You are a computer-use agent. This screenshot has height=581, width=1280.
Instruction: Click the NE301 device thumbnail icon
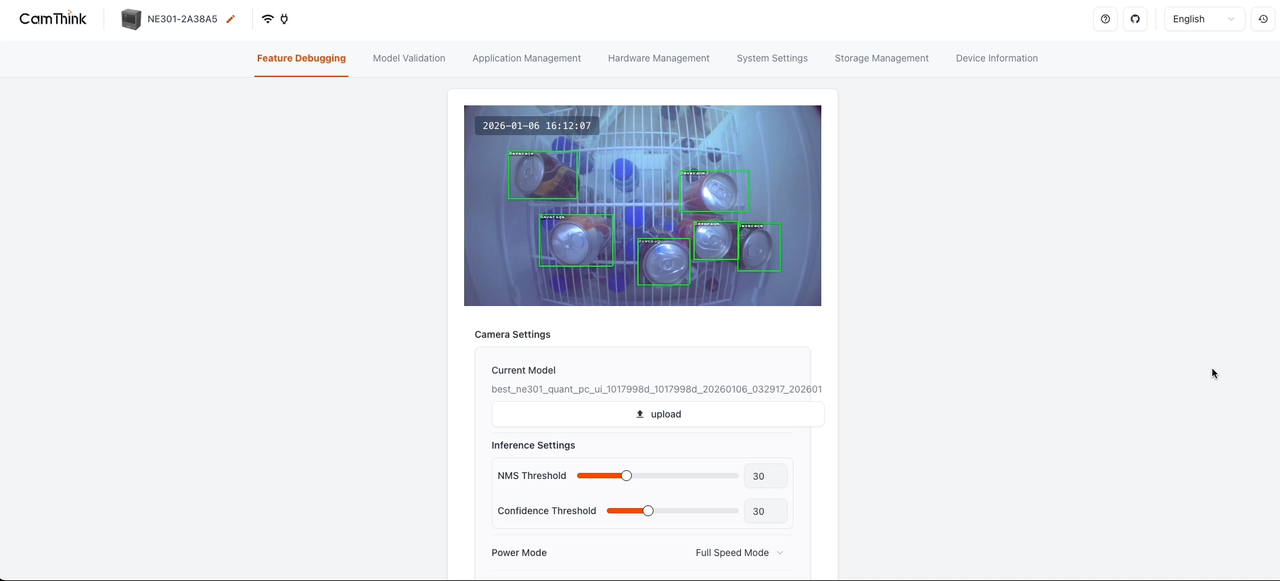(x=131, y=19)
